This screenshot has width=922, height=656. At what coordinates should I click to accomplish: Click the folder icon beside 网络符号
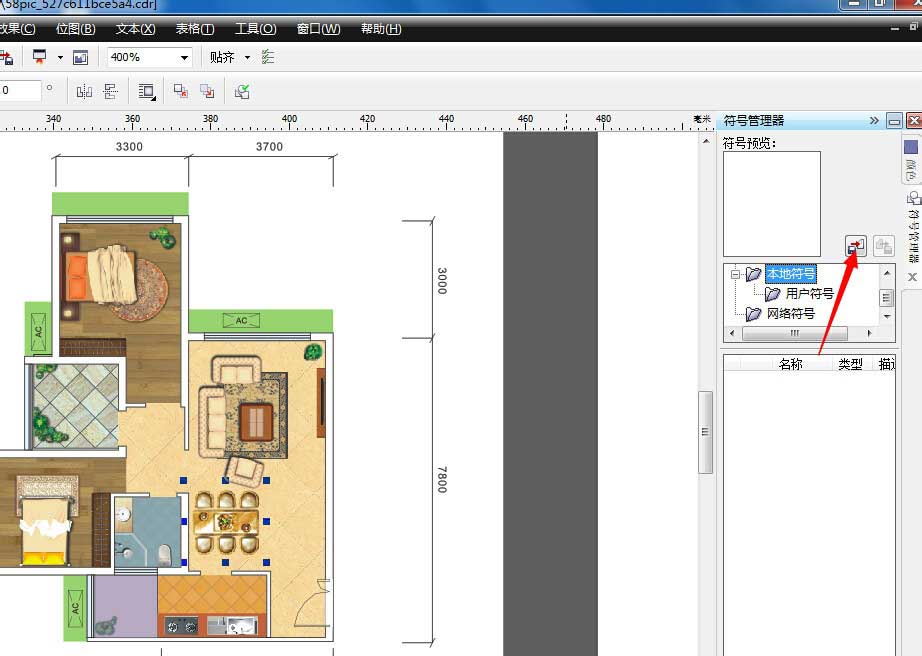pyautogui.click(x=753, y=314)
